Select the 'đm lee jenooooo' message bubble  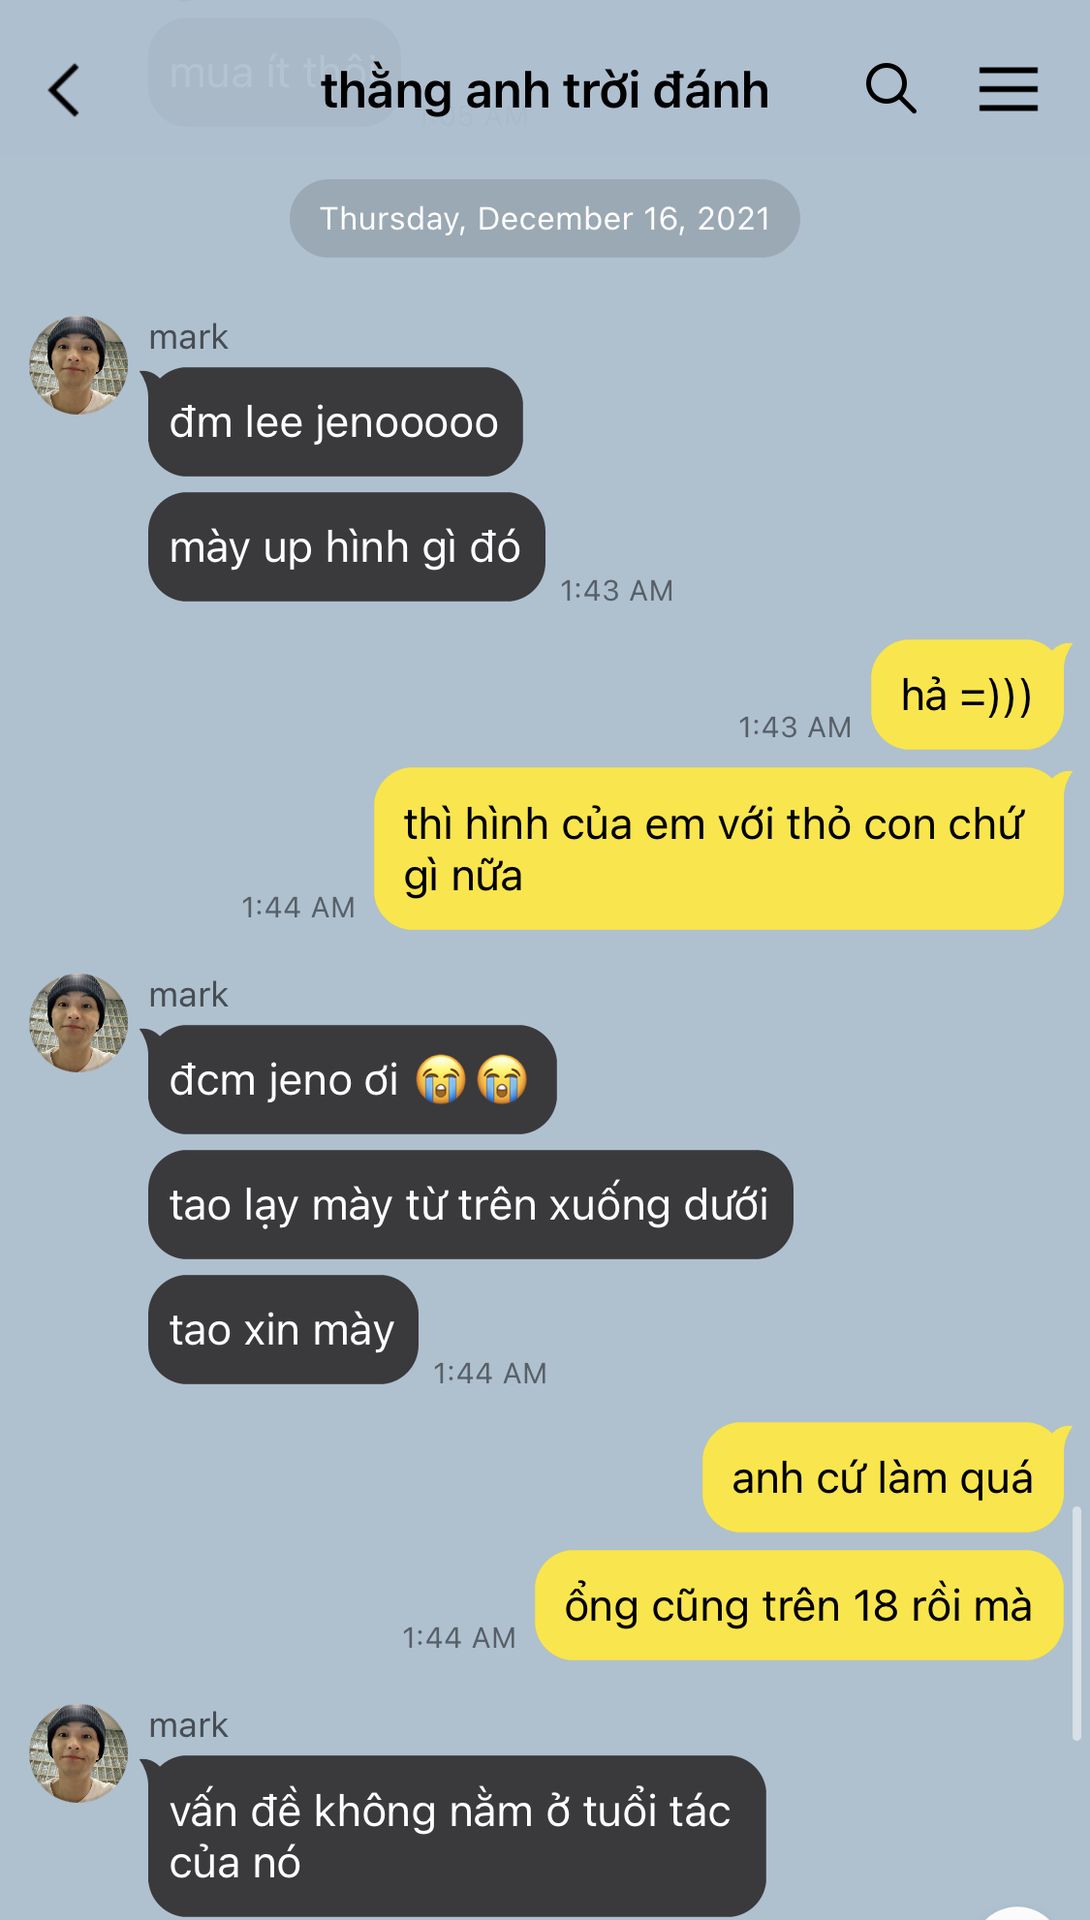(x=335, y=422)
